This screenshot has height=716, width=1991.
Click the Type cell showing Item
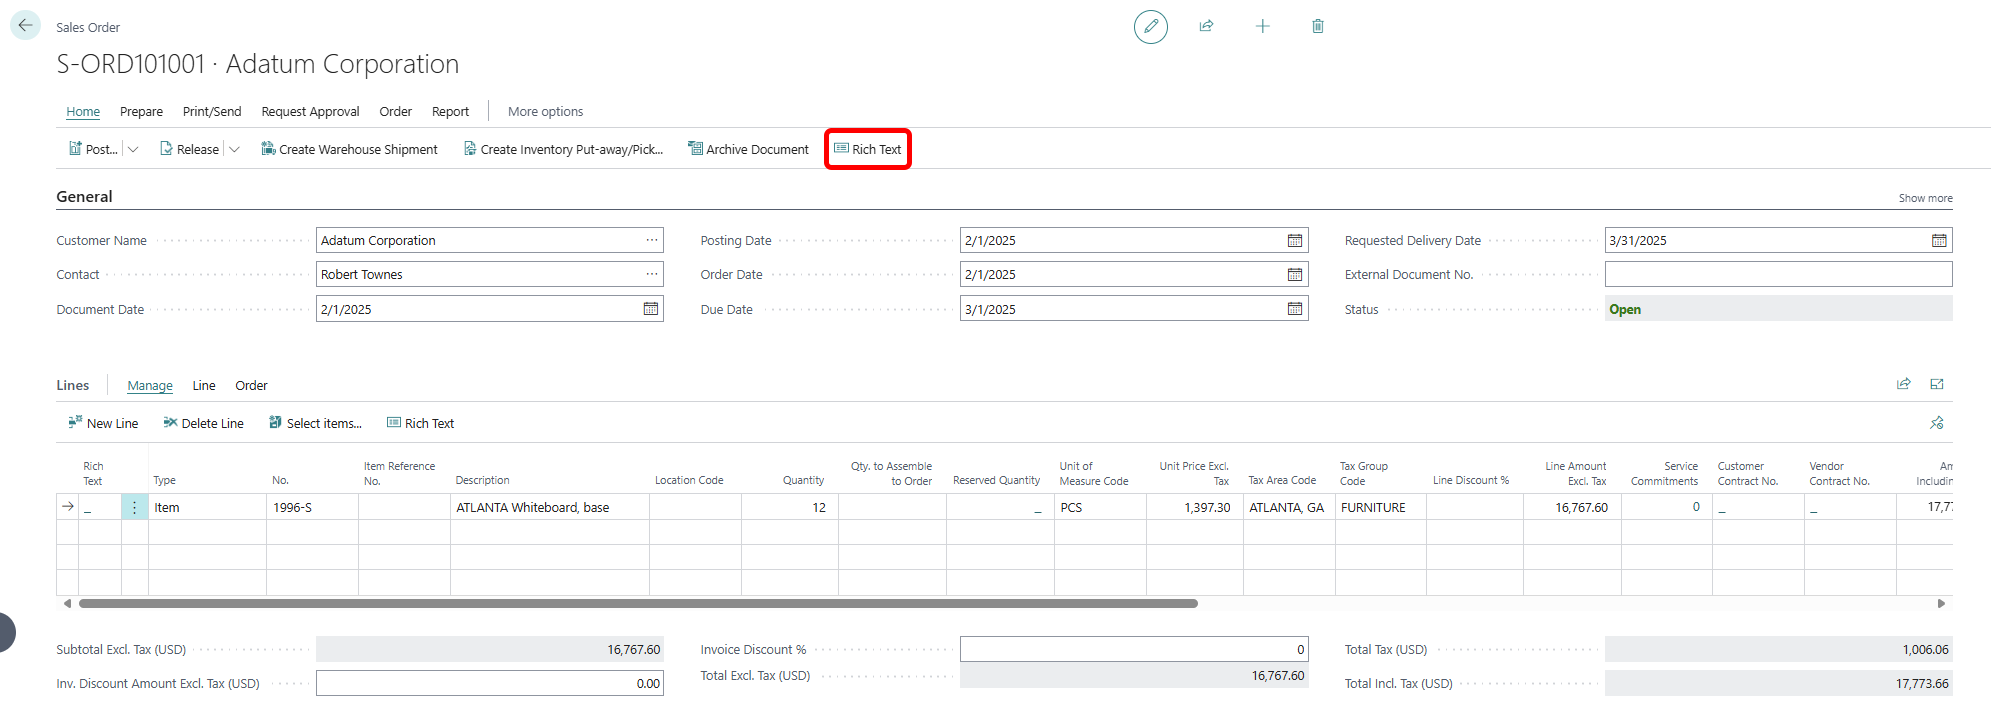click(207, 507)
